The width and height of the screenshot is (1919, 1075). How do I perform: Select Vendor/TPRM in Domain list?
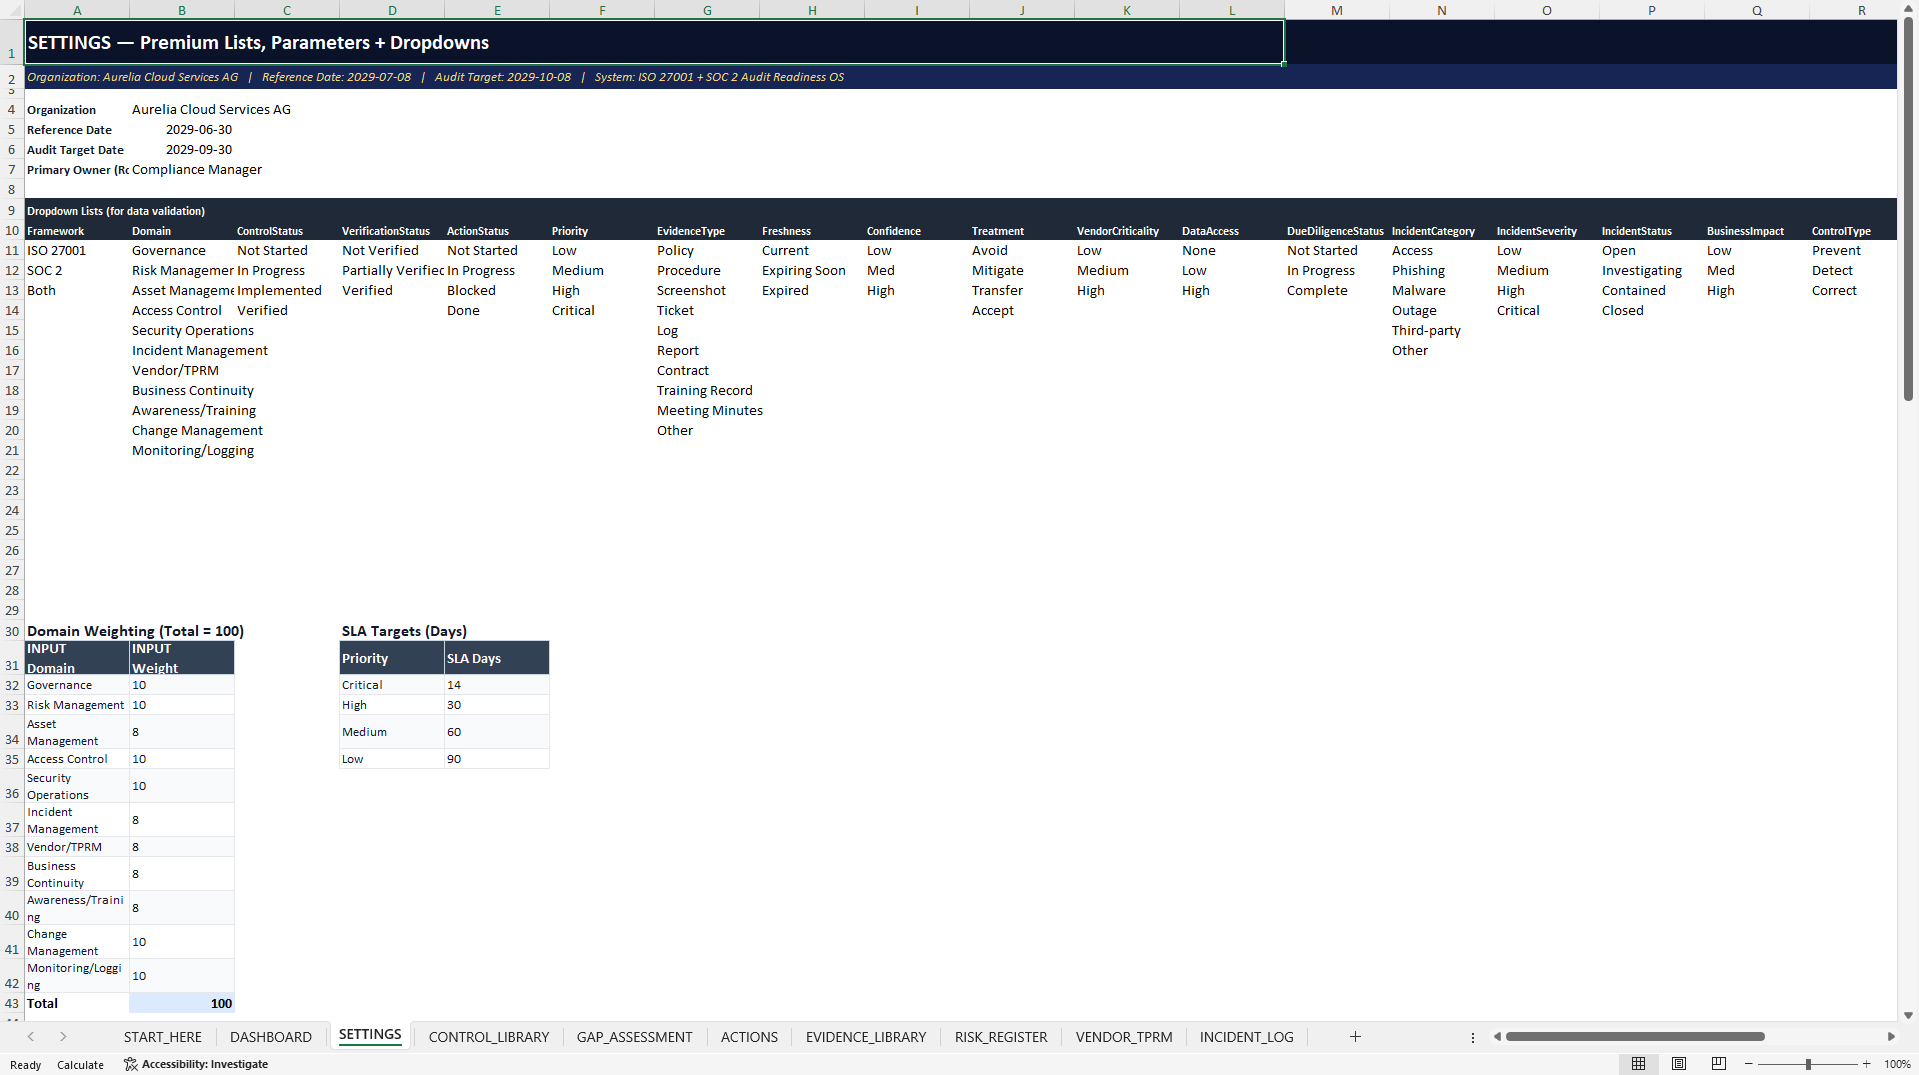[182, 371]
